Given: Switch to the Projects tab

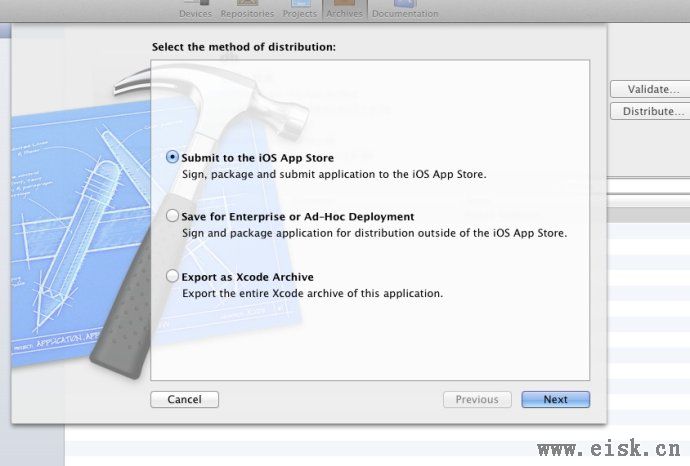Looking at the screenshot, I should click(x=299, y=9).
